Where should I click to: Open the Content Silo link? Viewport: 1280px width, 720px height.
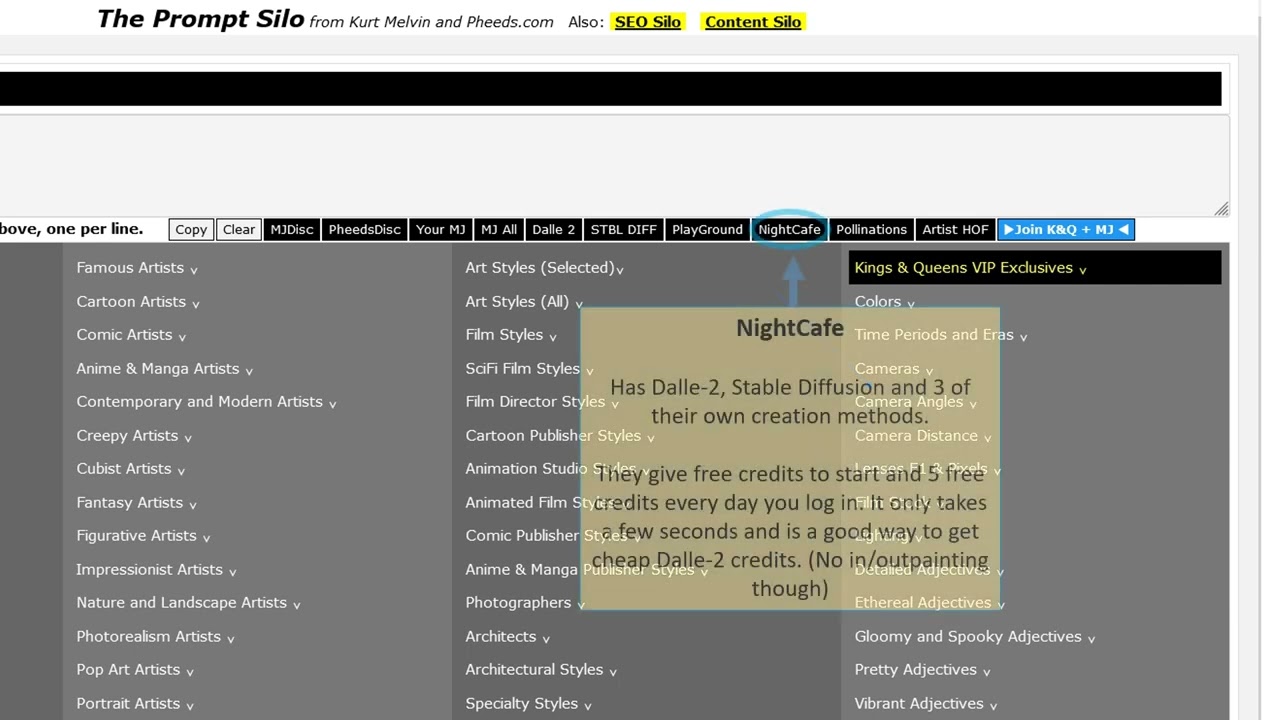[753, 22]
